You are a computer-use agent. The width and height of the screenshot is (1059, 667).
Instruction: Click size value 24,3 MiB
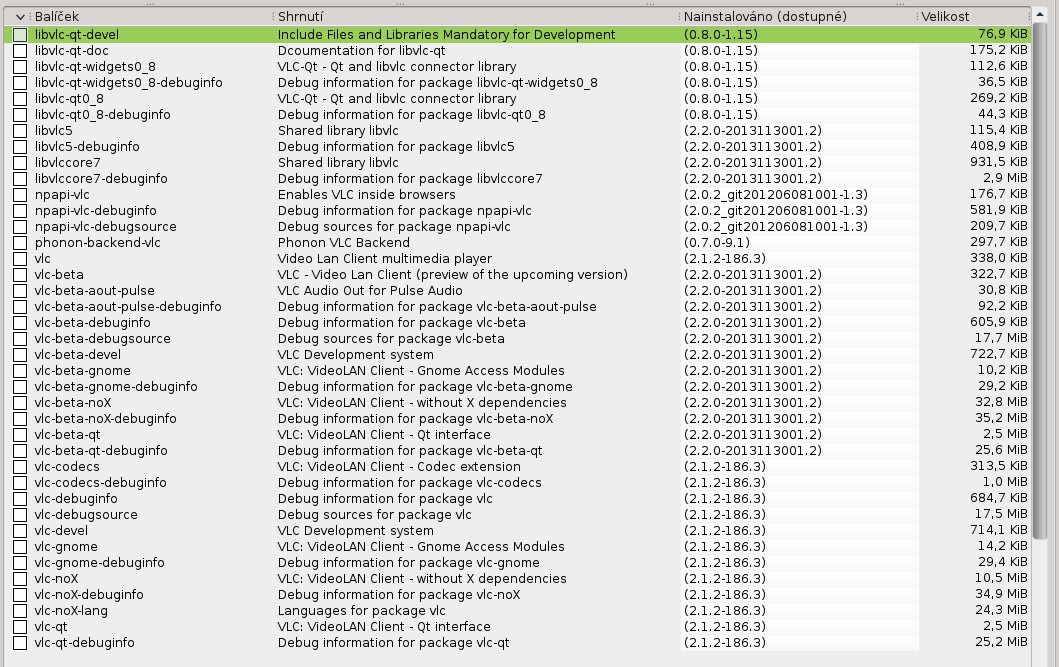pos(1001,610)
